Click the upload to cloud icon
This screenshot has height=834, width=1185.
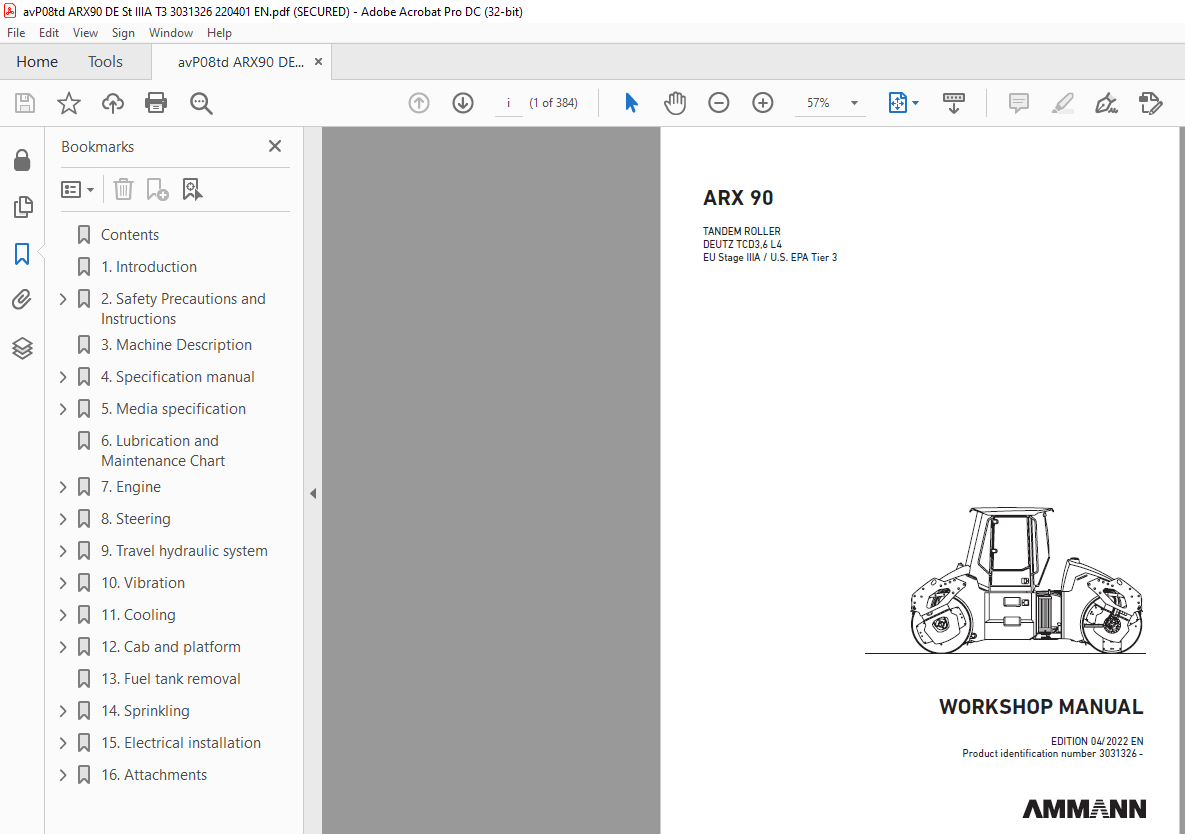113,103
